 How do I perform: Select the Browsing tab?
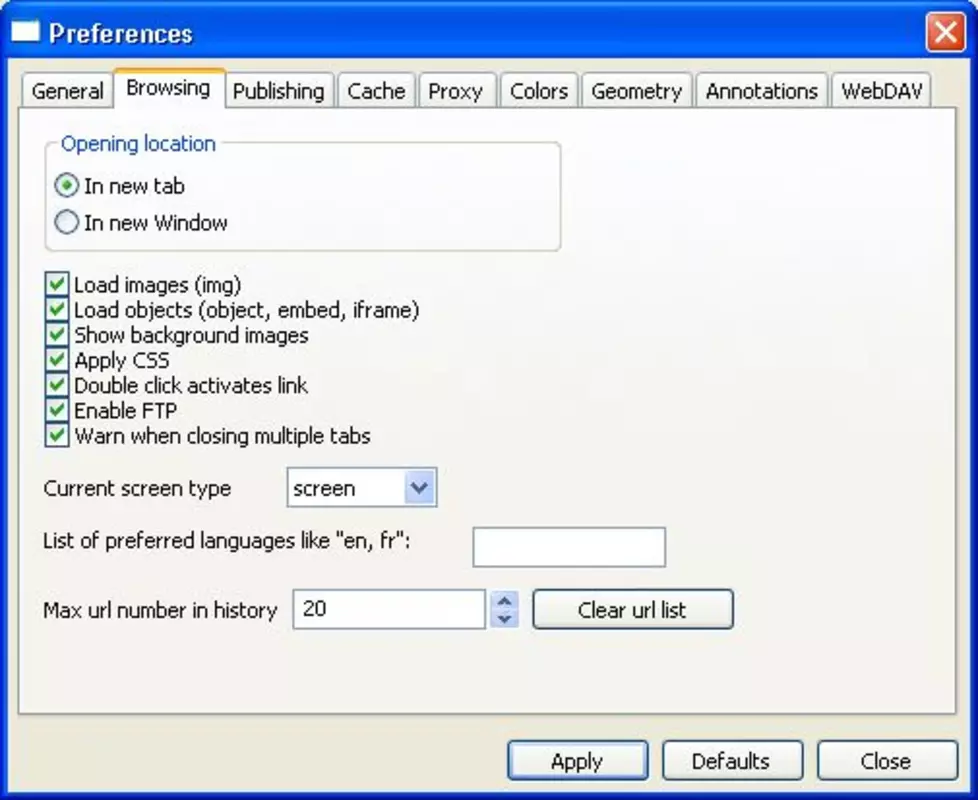(x=168, y=89)
